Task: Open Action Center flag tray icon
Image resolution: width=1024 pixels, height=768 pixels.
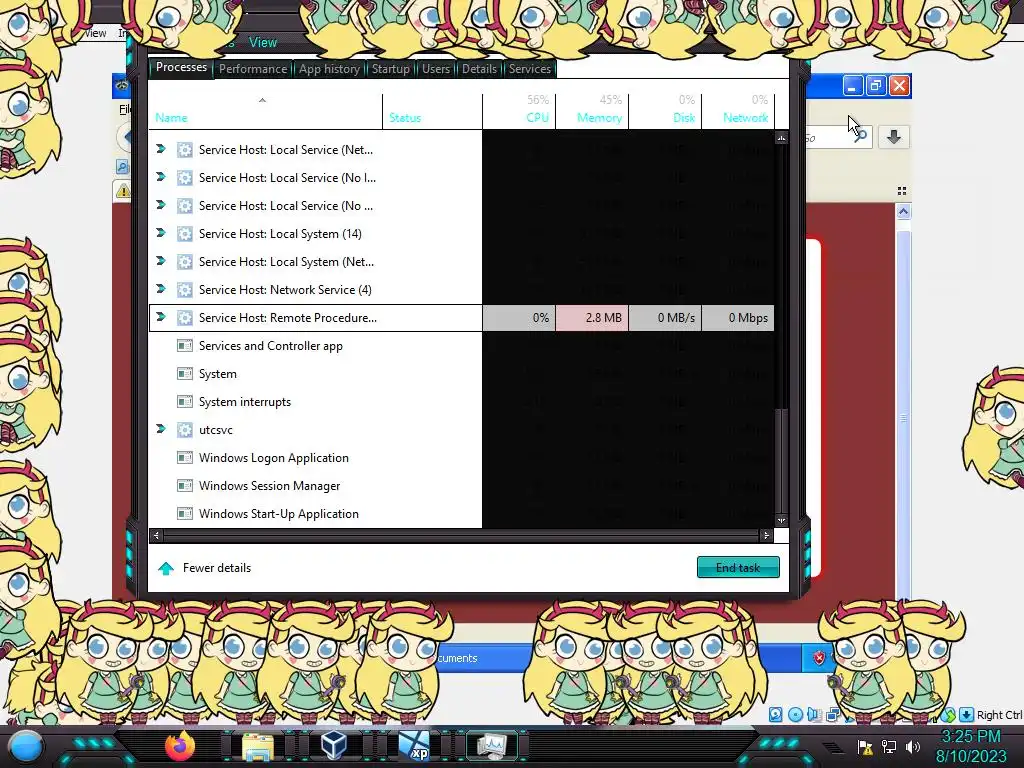Action: tap(865, 747)
